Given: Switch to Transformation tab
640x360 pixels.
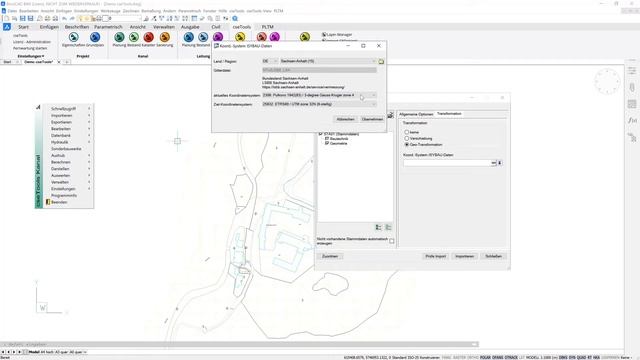Looking at the screenshot, I should [x=449, y=114].
